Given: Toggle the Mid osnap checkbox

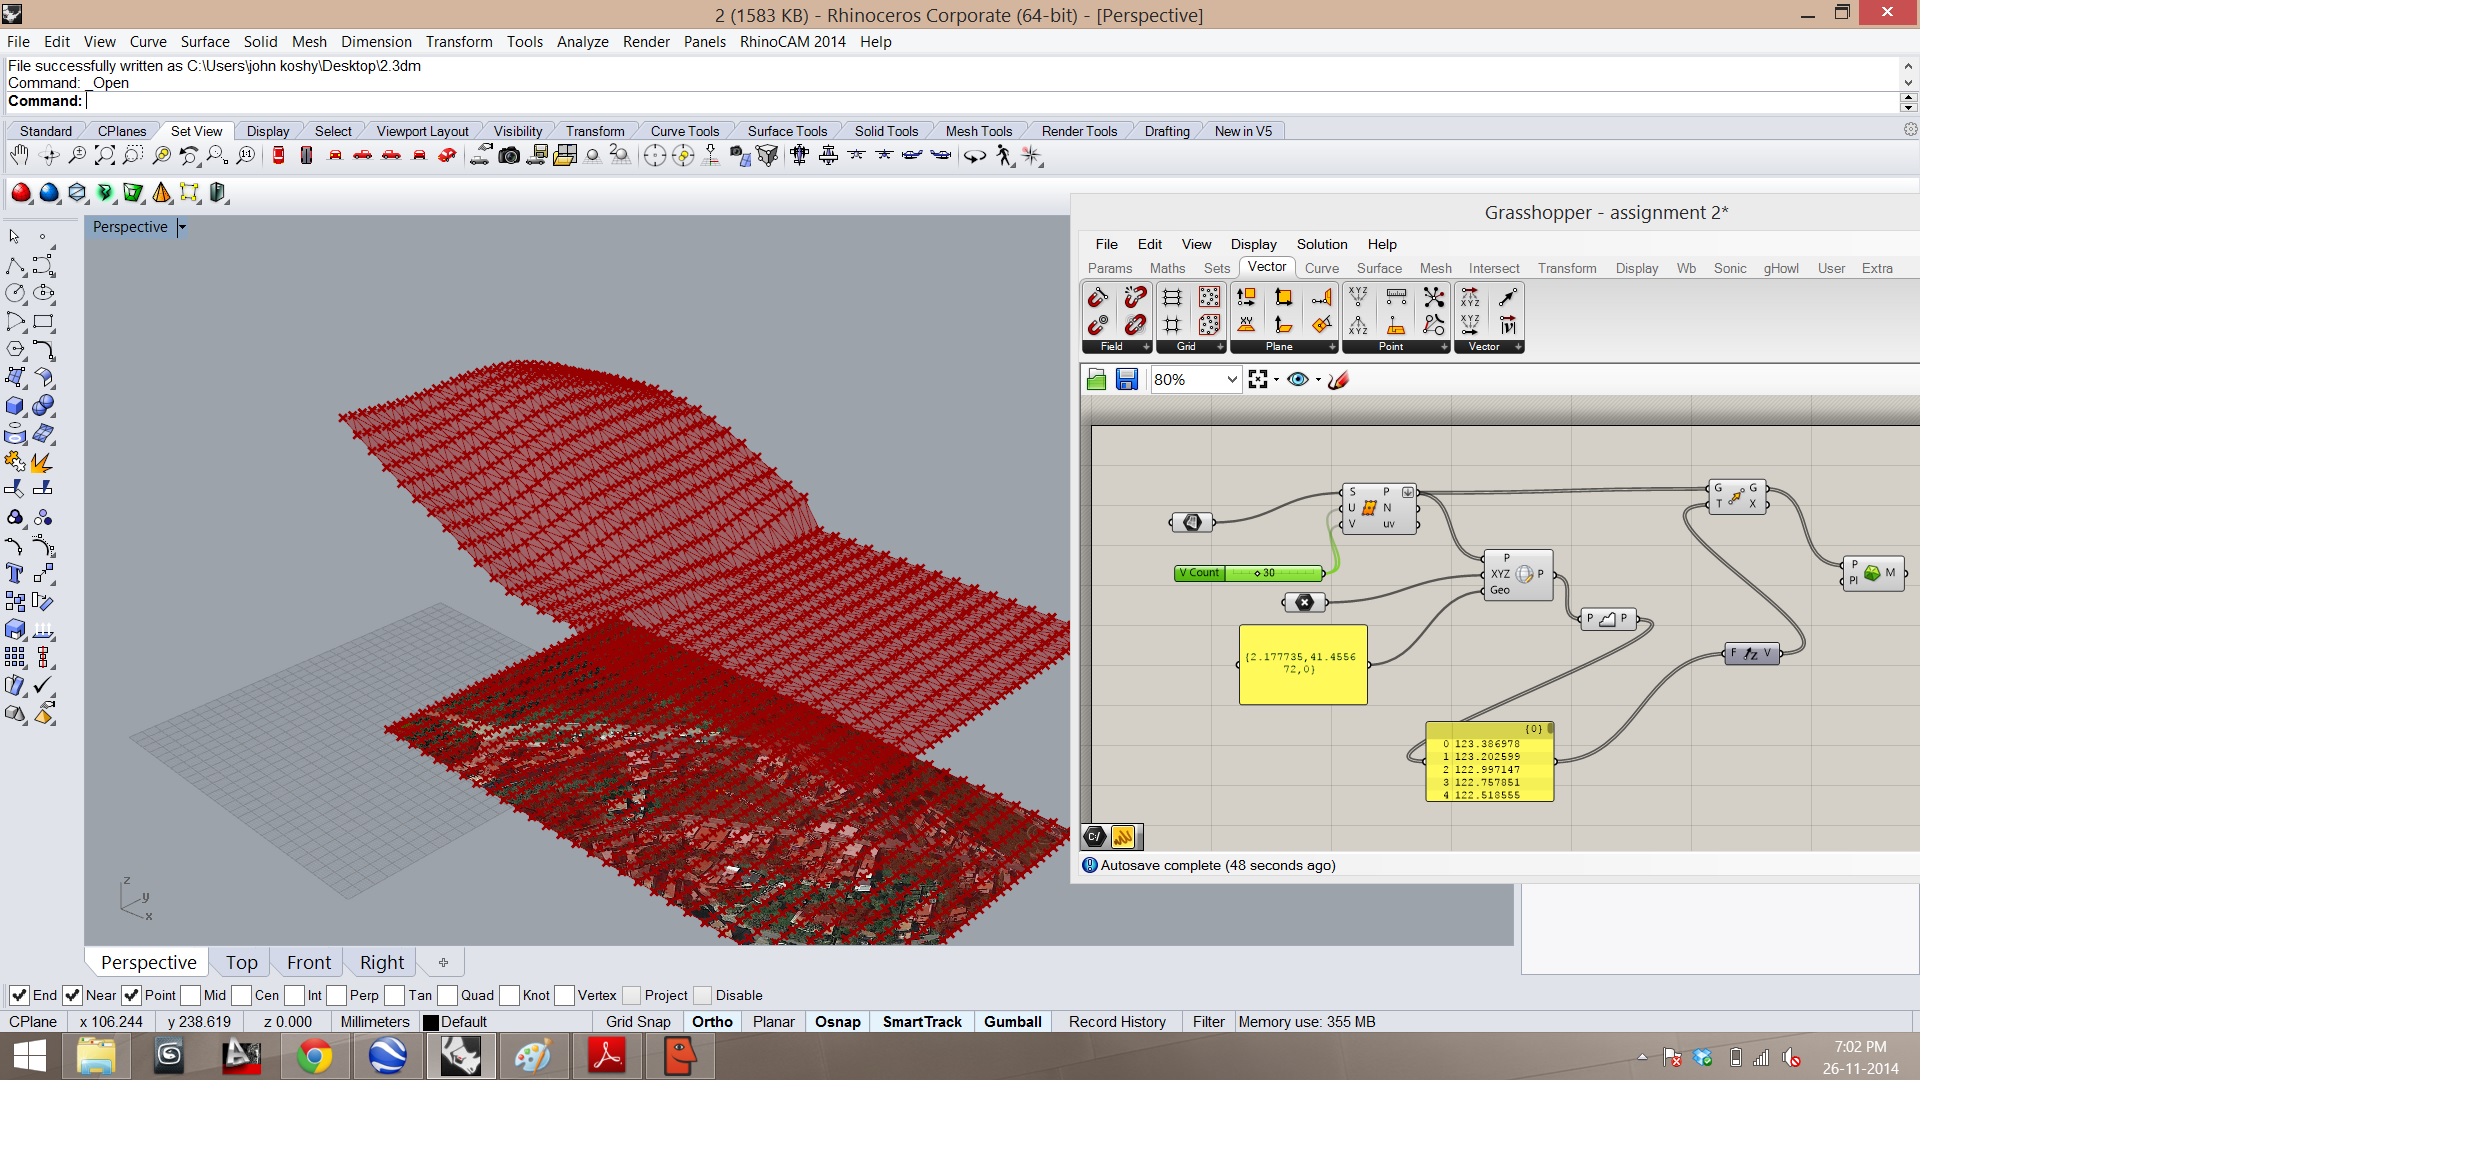Looking at the screenshot, I should (190, 995).
